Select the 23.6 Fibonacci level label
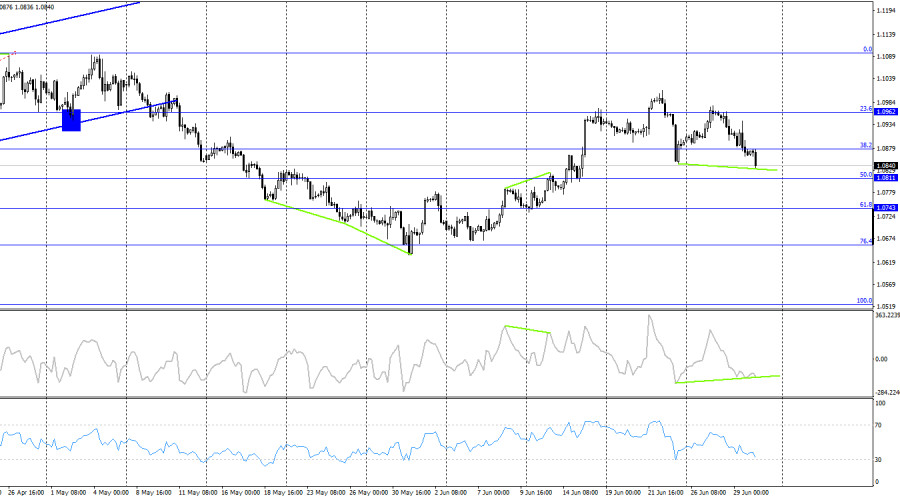 tap(865, 109)
